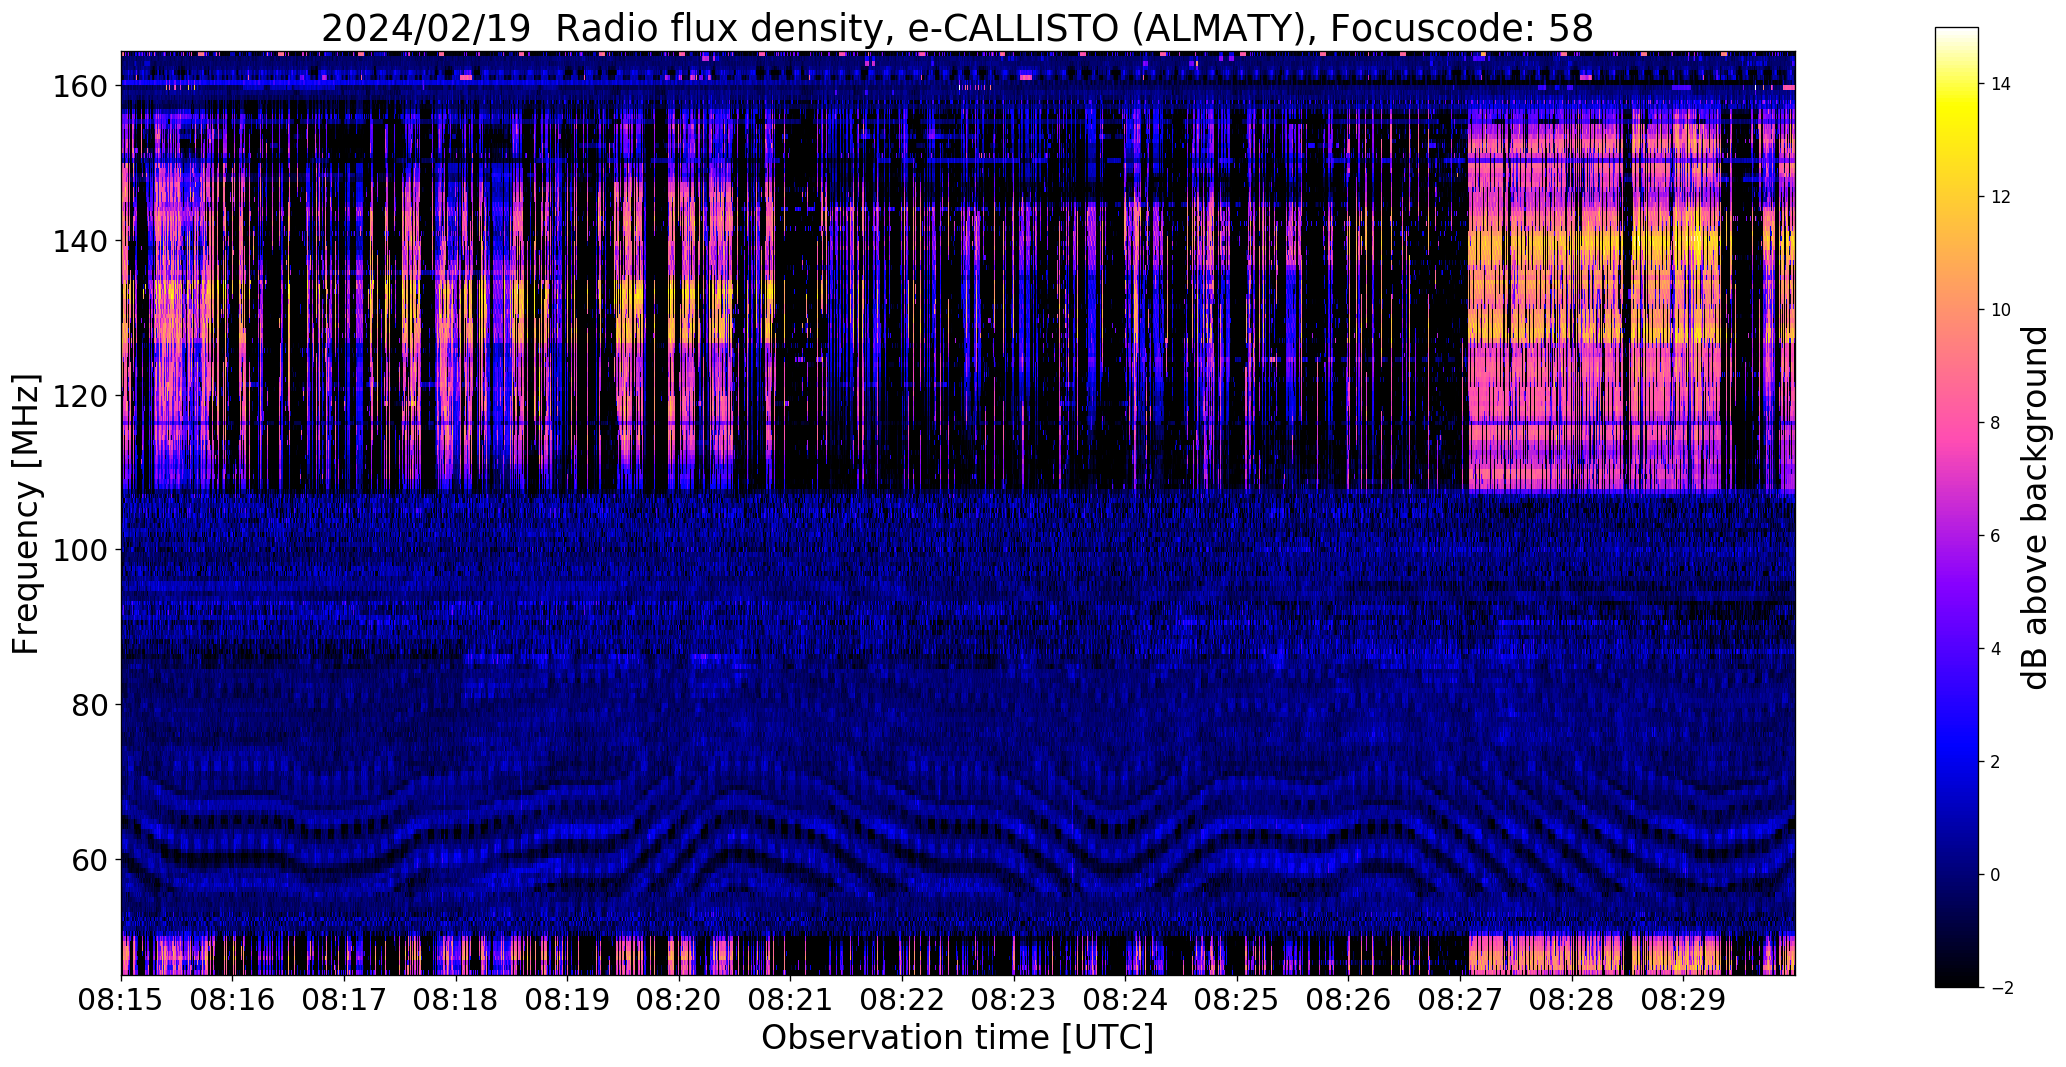This screenshot has height=1067, width=2066.
Task: Click the 'Frequency [MHz]' axis label
Action: 26,514
